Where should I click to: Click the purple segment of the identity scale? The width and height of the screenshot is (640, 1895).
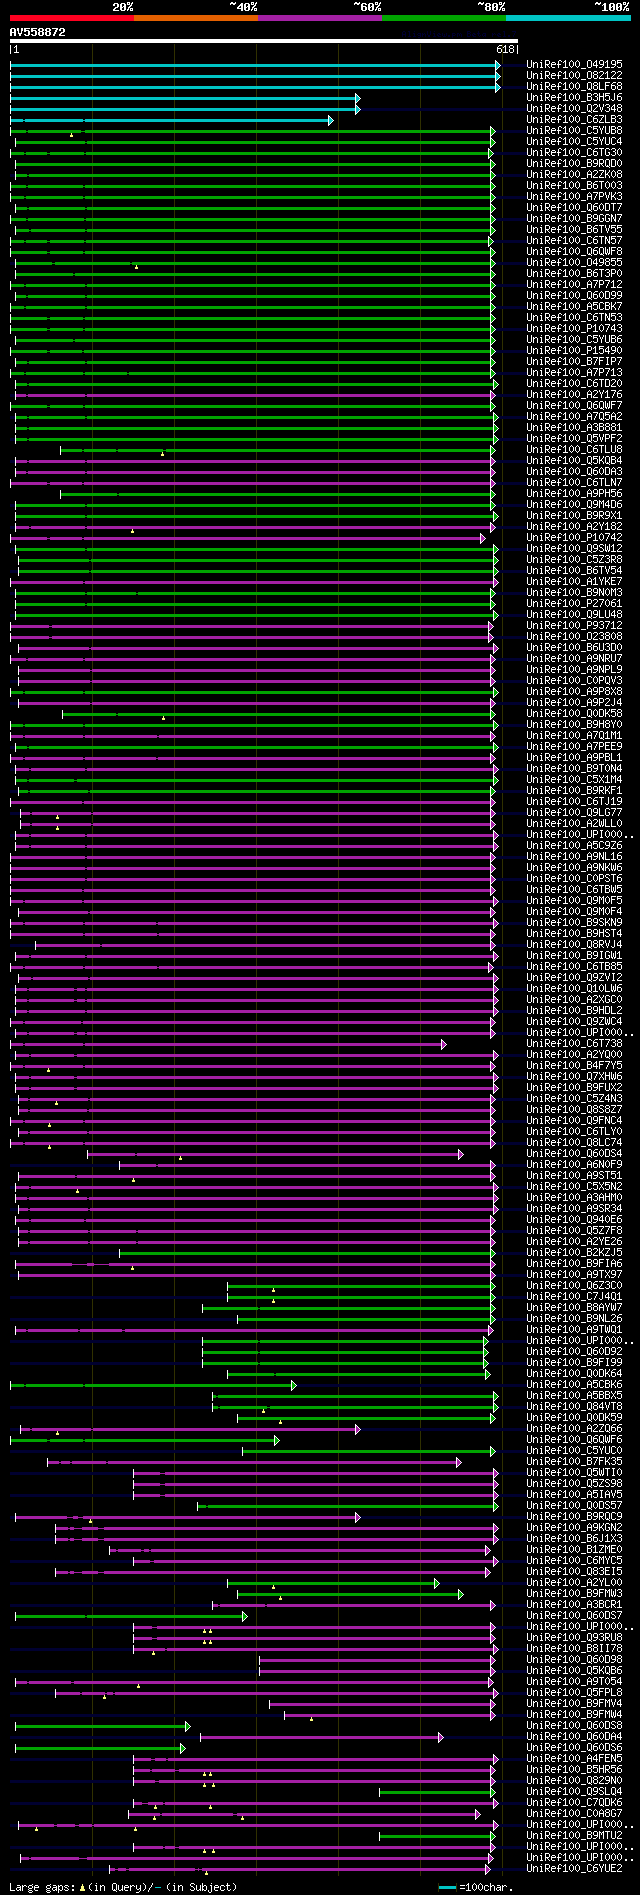(x=320, y=18)
